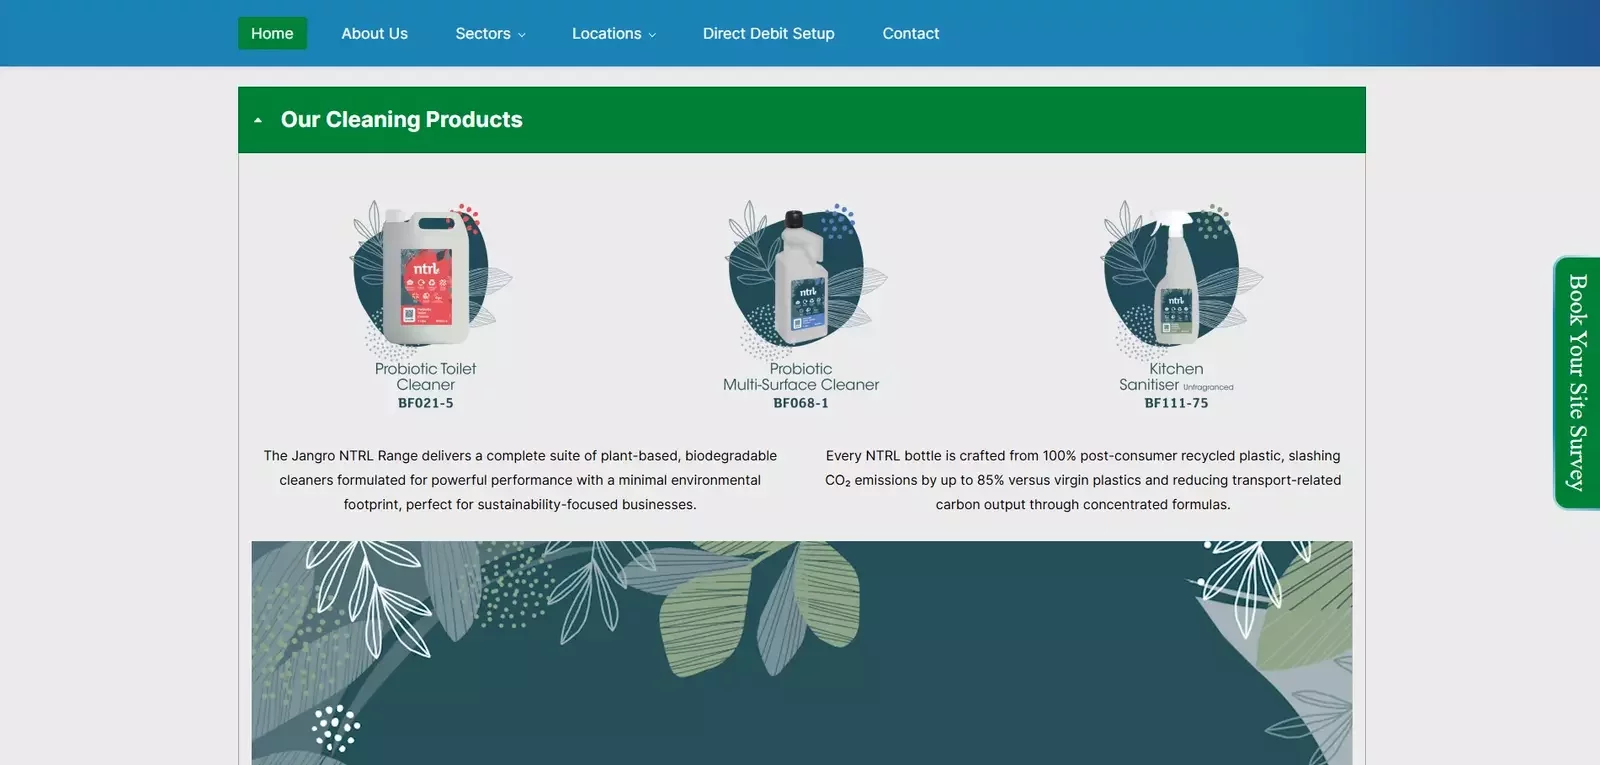
Task: Go to the About Us page
Action: tap(374, 33)
